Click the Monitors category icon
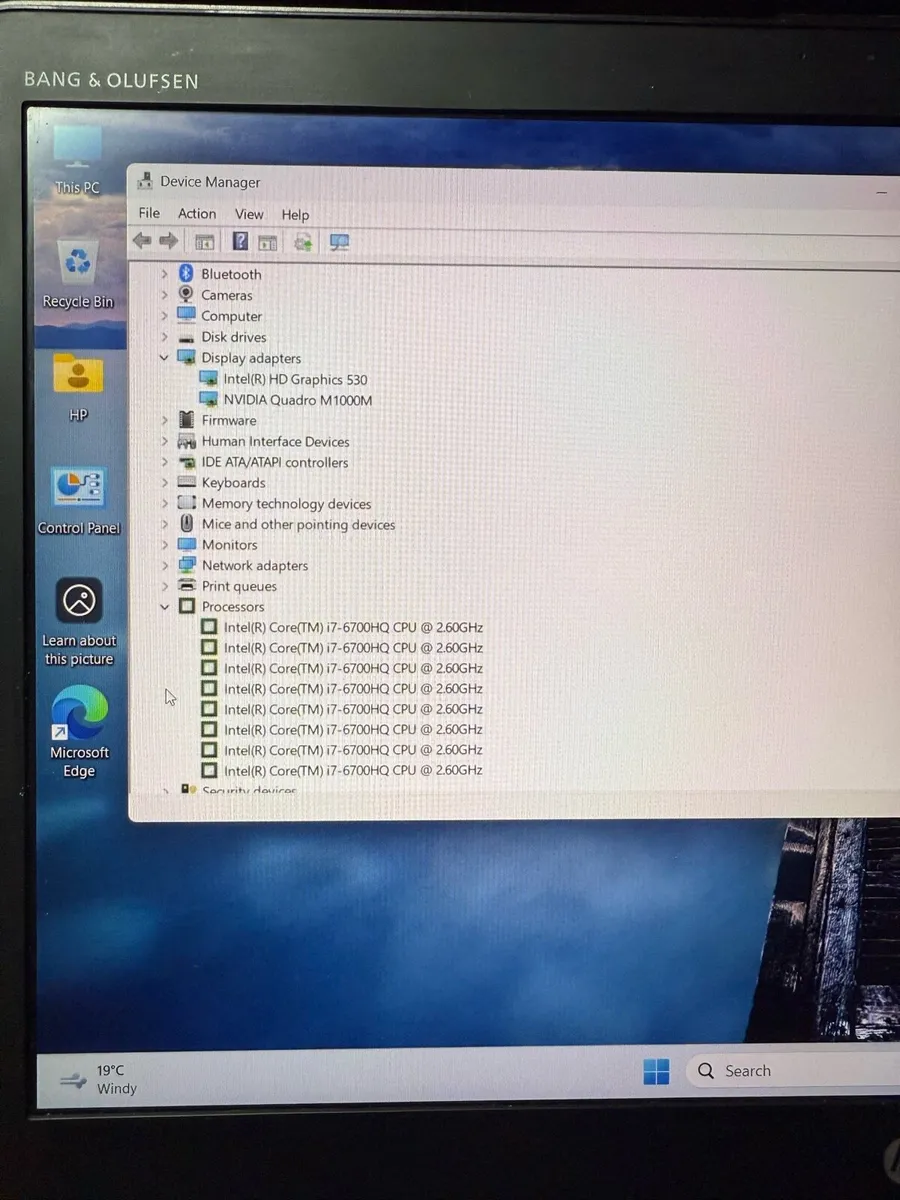900x1200 pixels. tap(186, 544)
